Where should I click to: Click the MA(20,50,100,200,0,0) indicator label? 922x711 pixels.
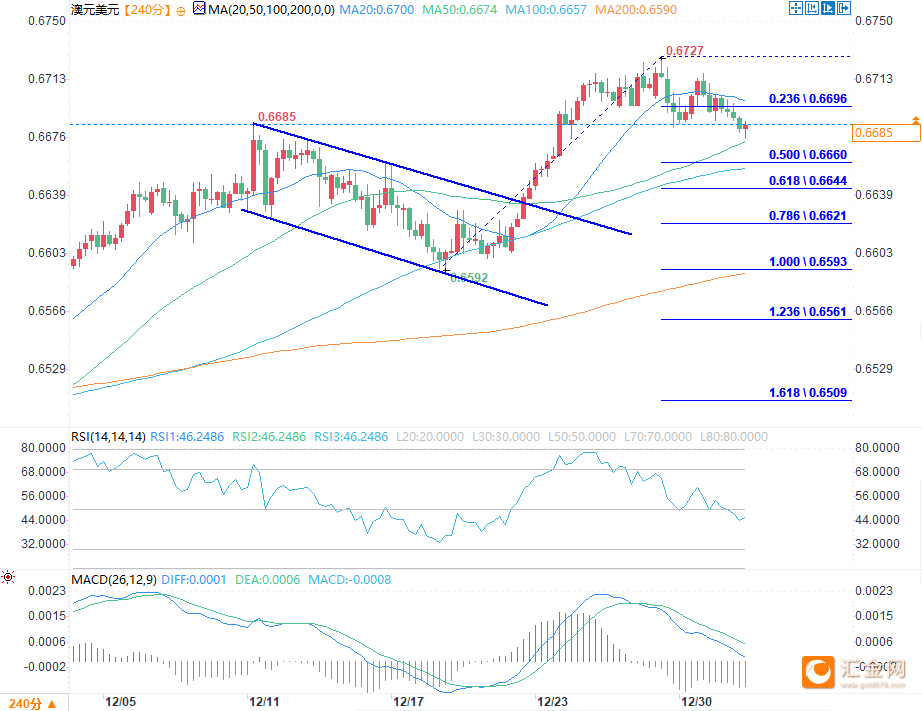click(x=272, y=10)
